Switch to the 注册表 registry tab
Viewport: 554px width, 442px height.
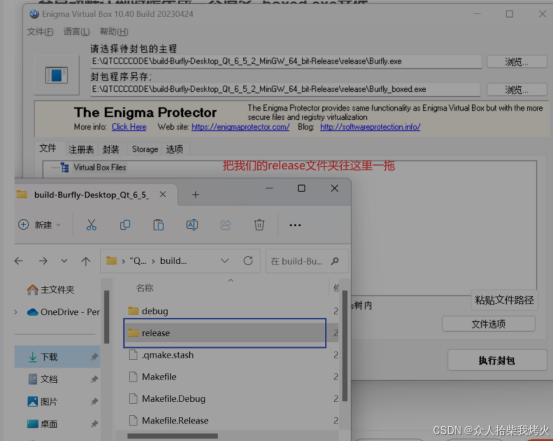tap(81, 149)
